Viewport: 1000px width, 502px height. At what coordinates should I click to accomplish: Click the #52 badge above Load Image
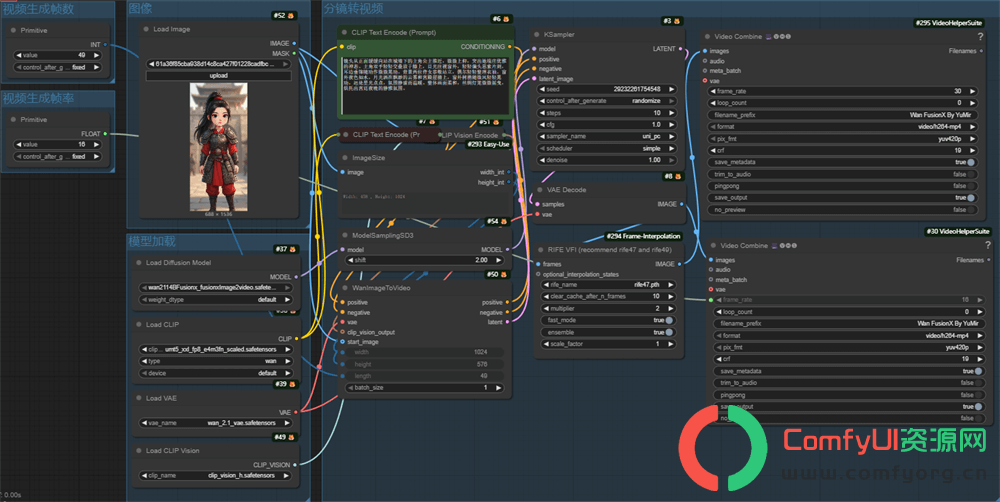[x=284, y=15]
